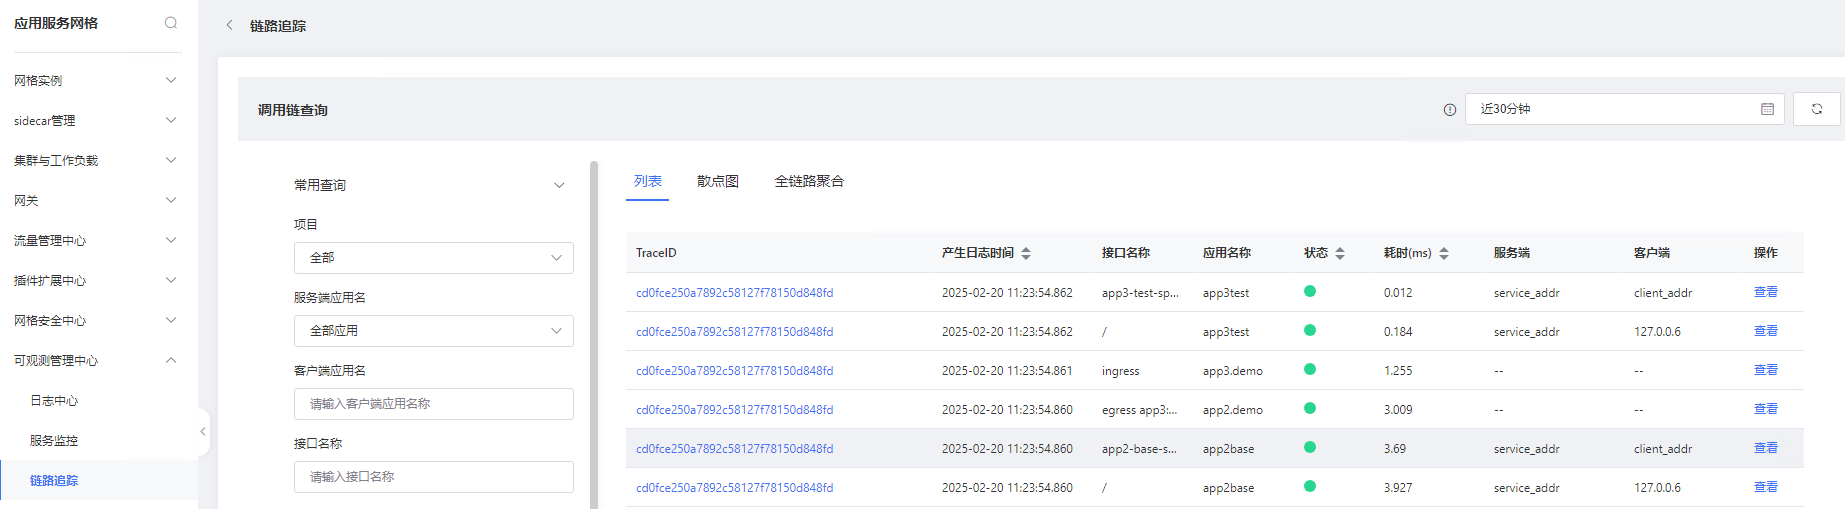Open the TraceID link in the app3-test-sp... row

pos(735,293)
